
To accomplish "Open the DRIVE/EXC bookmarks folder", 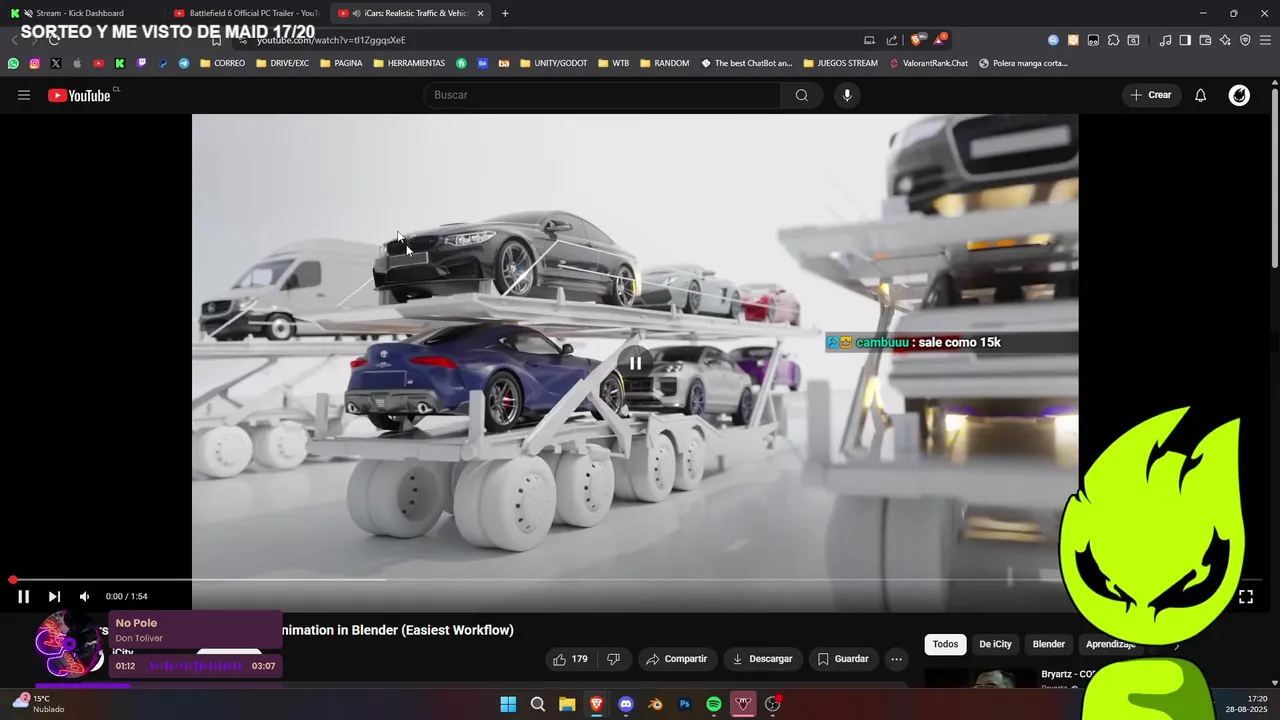I will (282, 63).
